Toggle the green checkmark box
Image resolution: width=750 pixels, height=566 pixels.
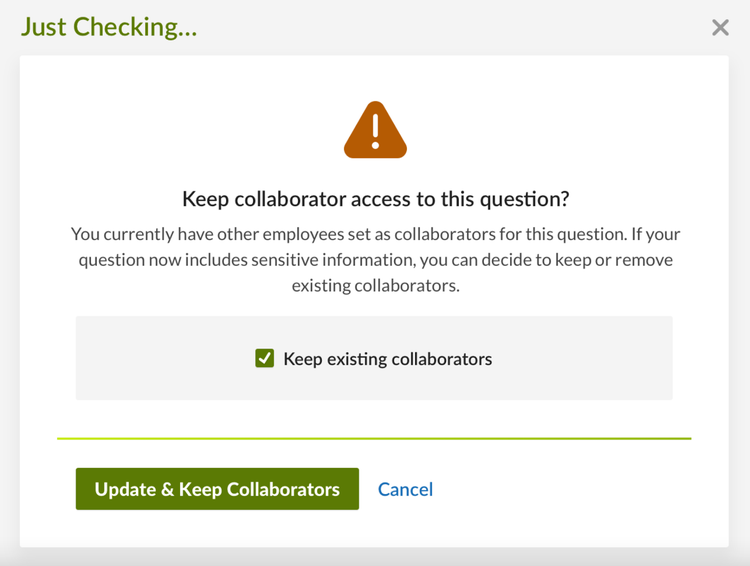click(x=265, y=358)
